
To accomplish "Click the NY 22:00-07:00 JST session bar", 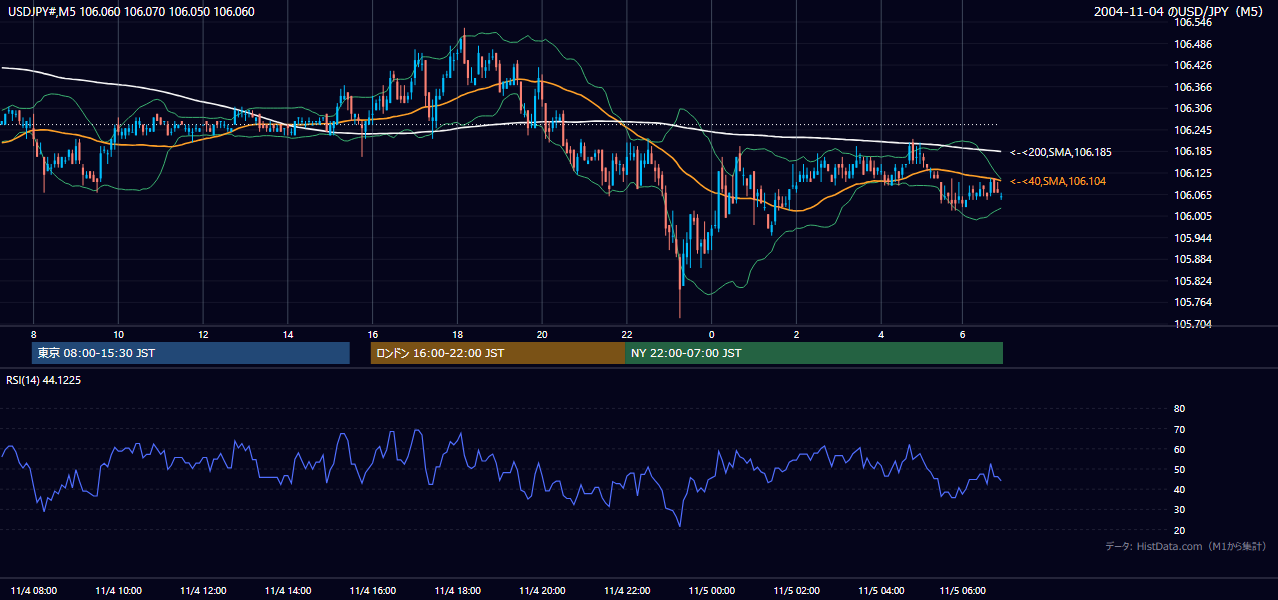I will pos(814,353).
